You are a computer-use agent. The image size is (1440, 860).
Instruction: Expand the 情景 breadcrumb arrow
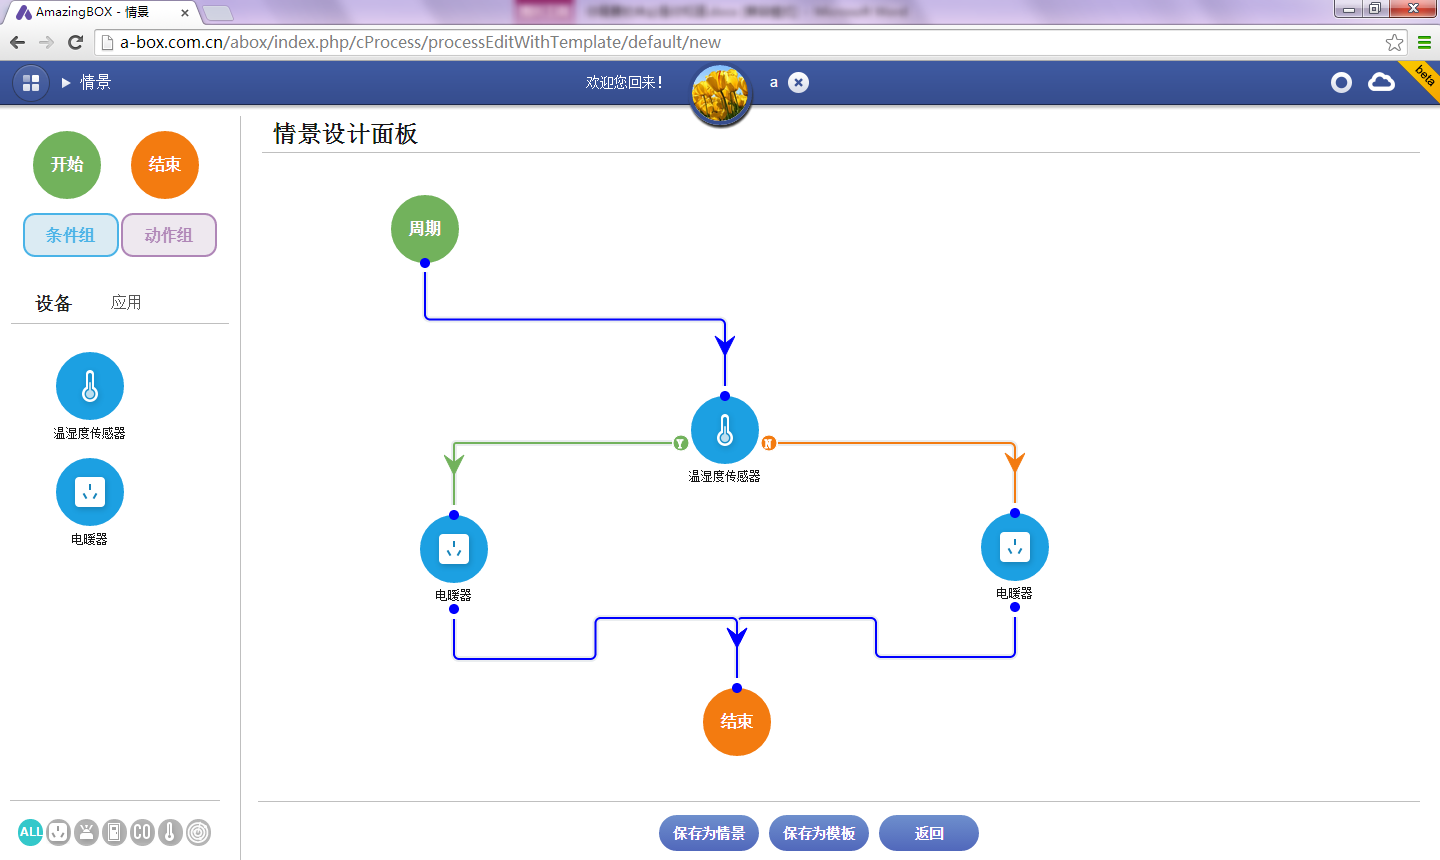[66, 83]
